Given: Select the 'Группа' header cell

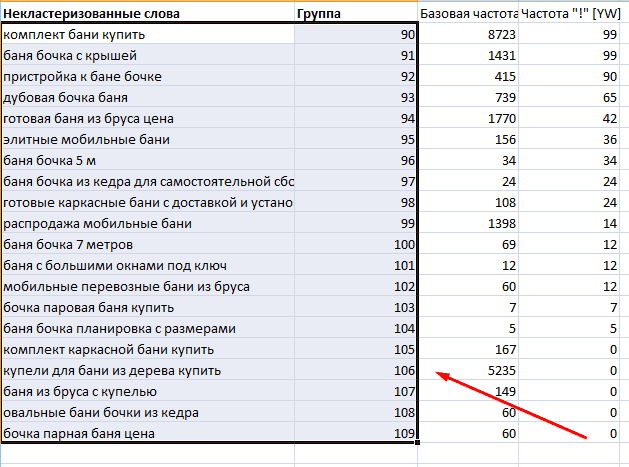Looking at the screenshot, I should tap(356, 13).
